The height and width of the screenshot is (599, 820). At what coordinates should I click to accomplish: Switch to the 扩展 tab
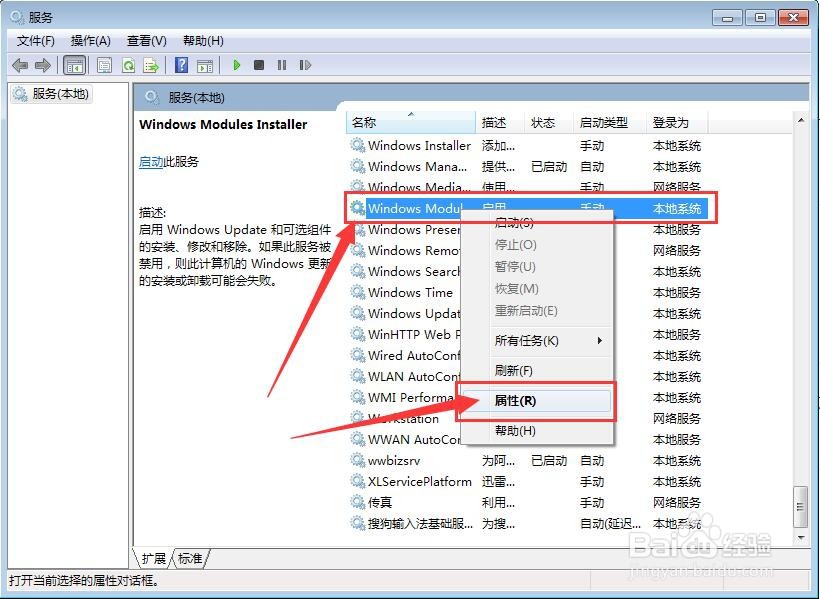(154, 558)
